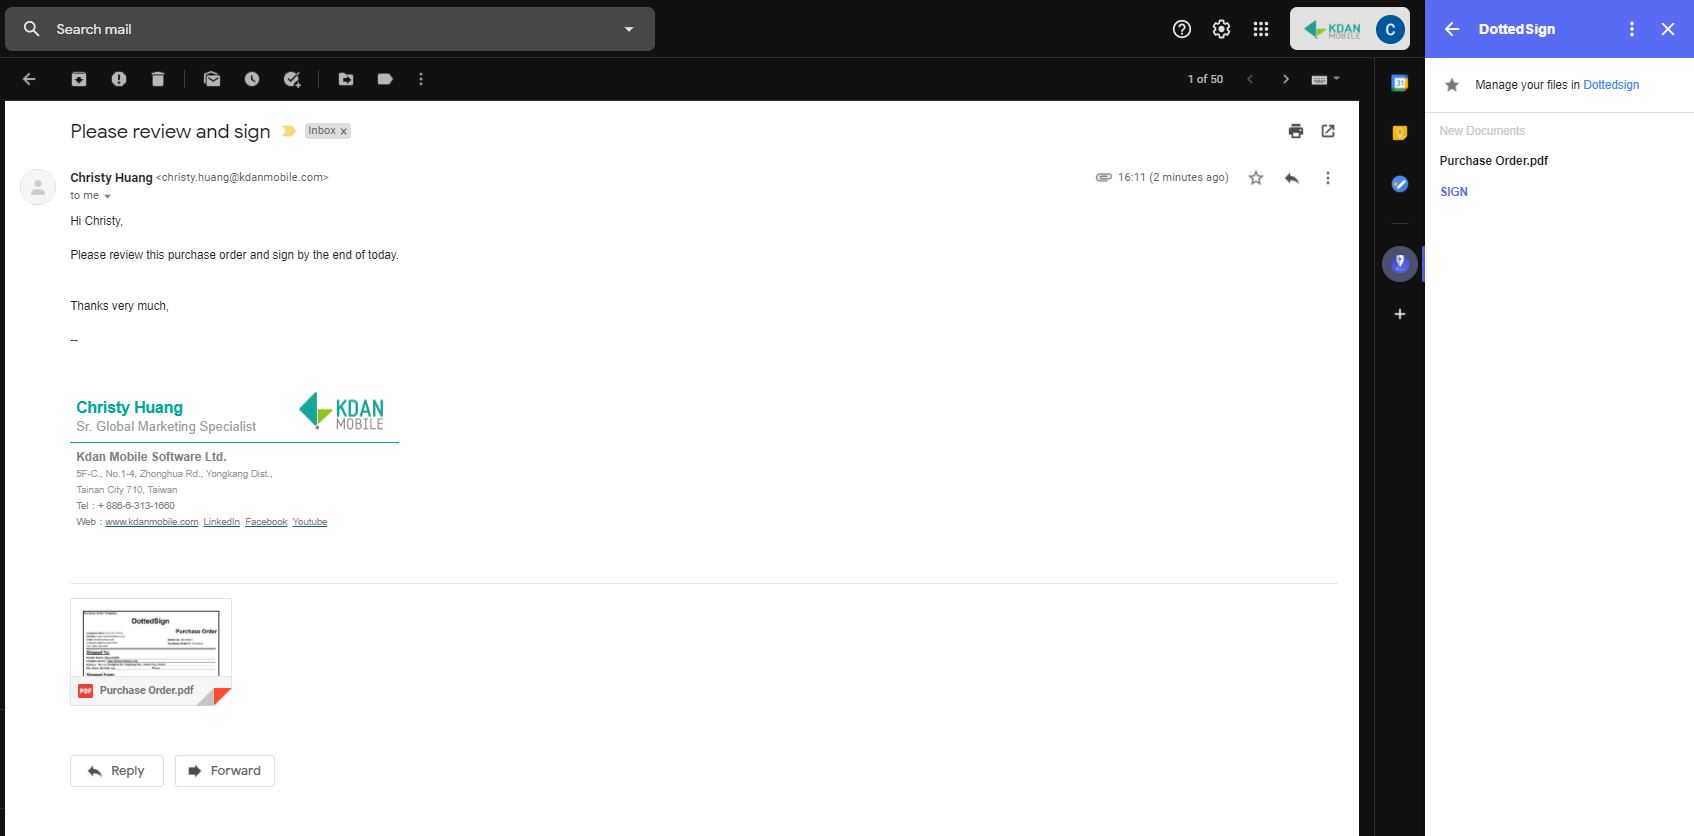Click the attachment paperclip indicator

point(1103,177)
